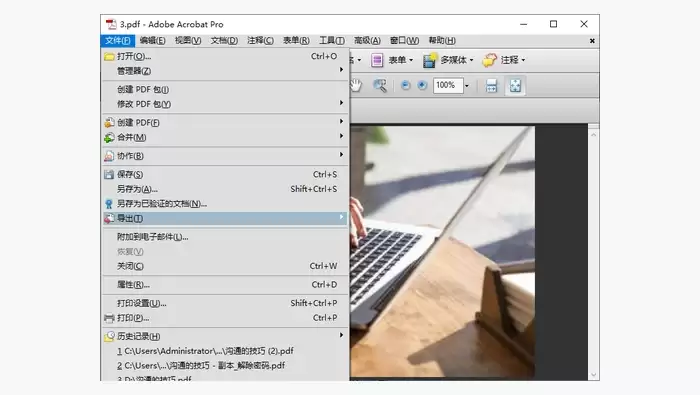Open the 文档(D) menu
The image size is (700, 395).
coord(224,41)
